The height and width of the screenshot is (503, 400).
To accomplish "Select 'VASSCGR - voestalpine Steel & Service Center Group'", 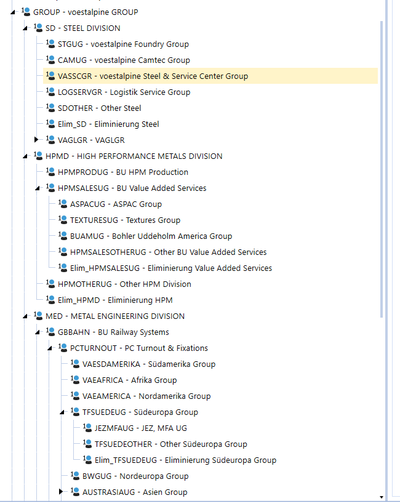I will coord(153,76).
